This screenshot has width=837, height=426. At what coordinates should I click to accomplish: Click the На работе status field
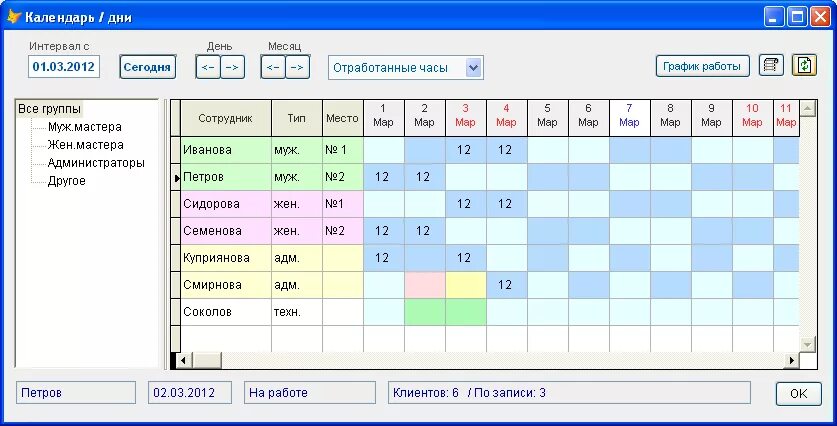coord(310,393)
